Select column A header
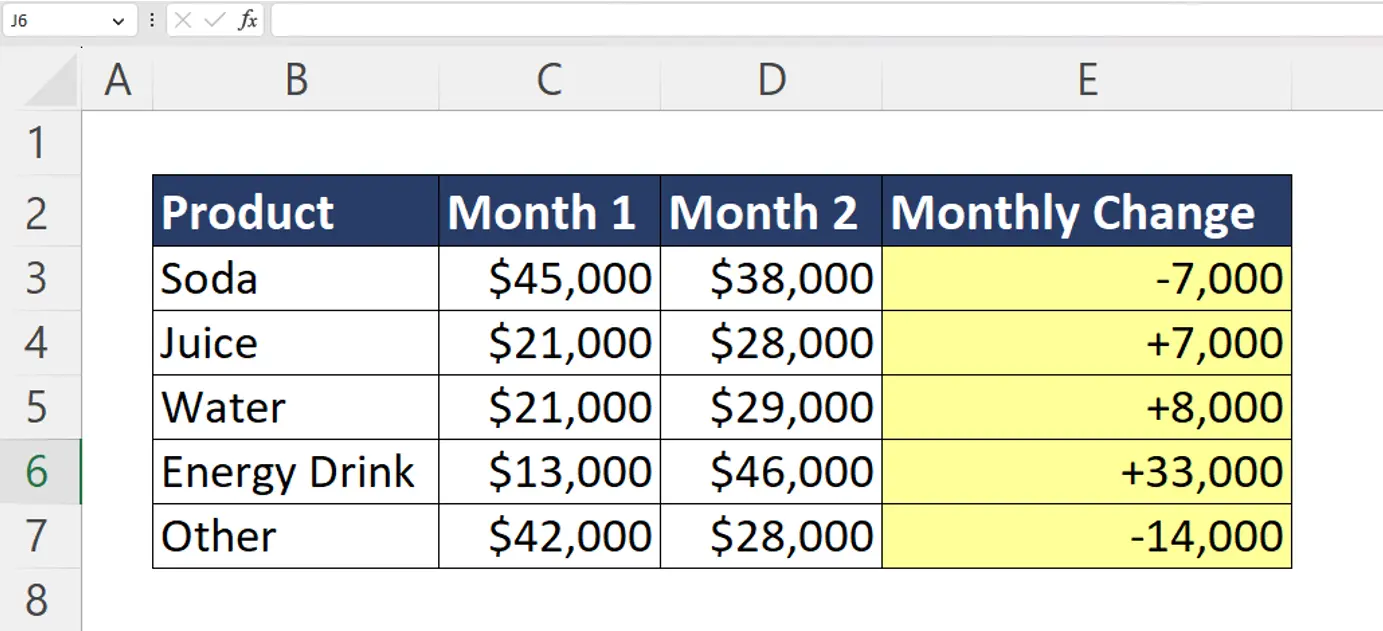 [116, 80]
